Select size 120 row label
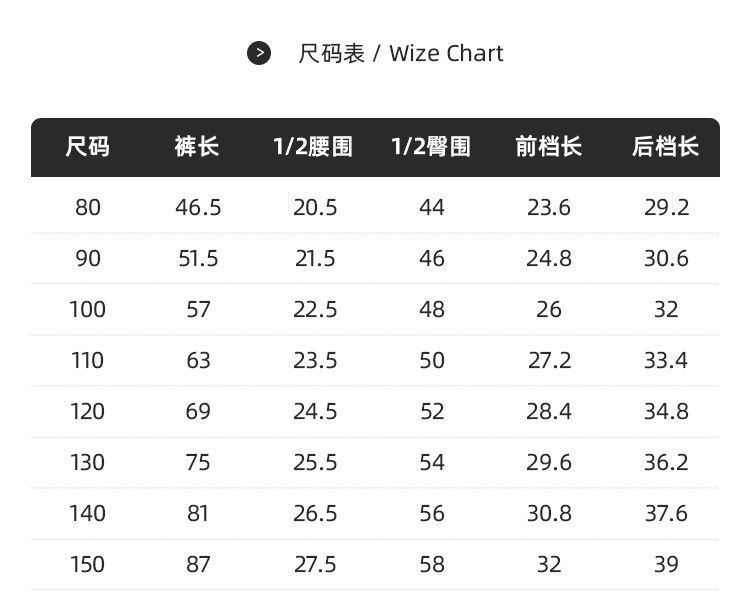The height and width of the screenshot is (607, 750). tap(88, 412)
